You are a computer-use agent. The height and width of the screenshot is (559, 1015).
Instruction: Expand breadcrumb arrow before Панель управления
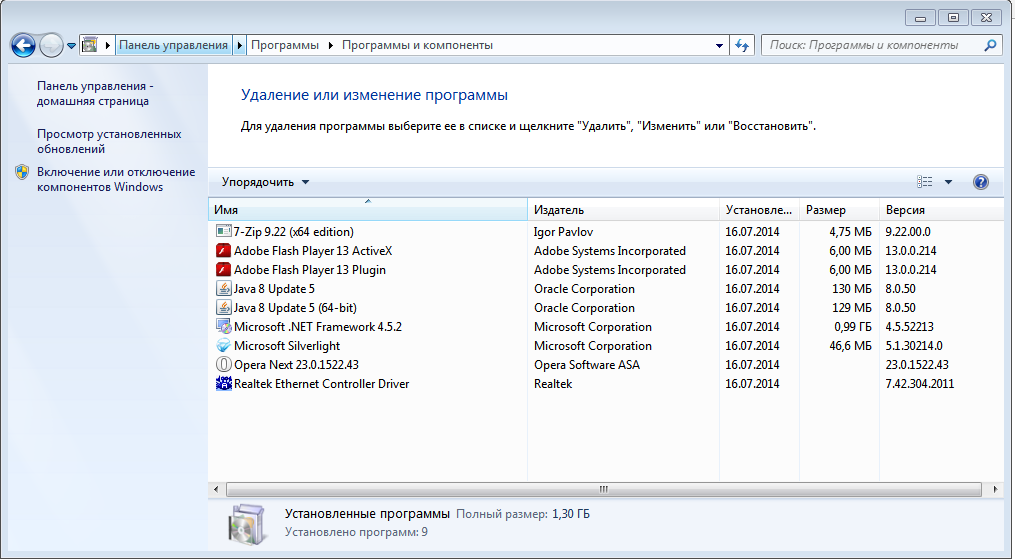tap(107, 45)
